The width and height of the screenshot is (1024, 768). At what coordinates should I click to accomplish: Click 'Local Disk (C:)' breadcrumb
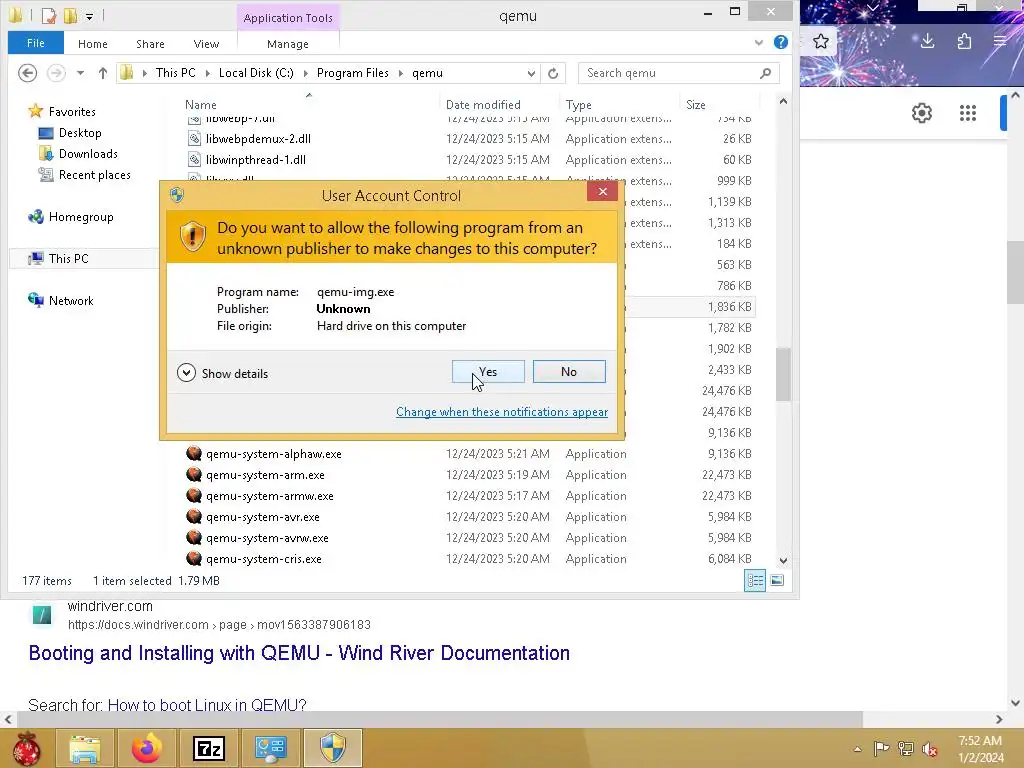(256, 72)
